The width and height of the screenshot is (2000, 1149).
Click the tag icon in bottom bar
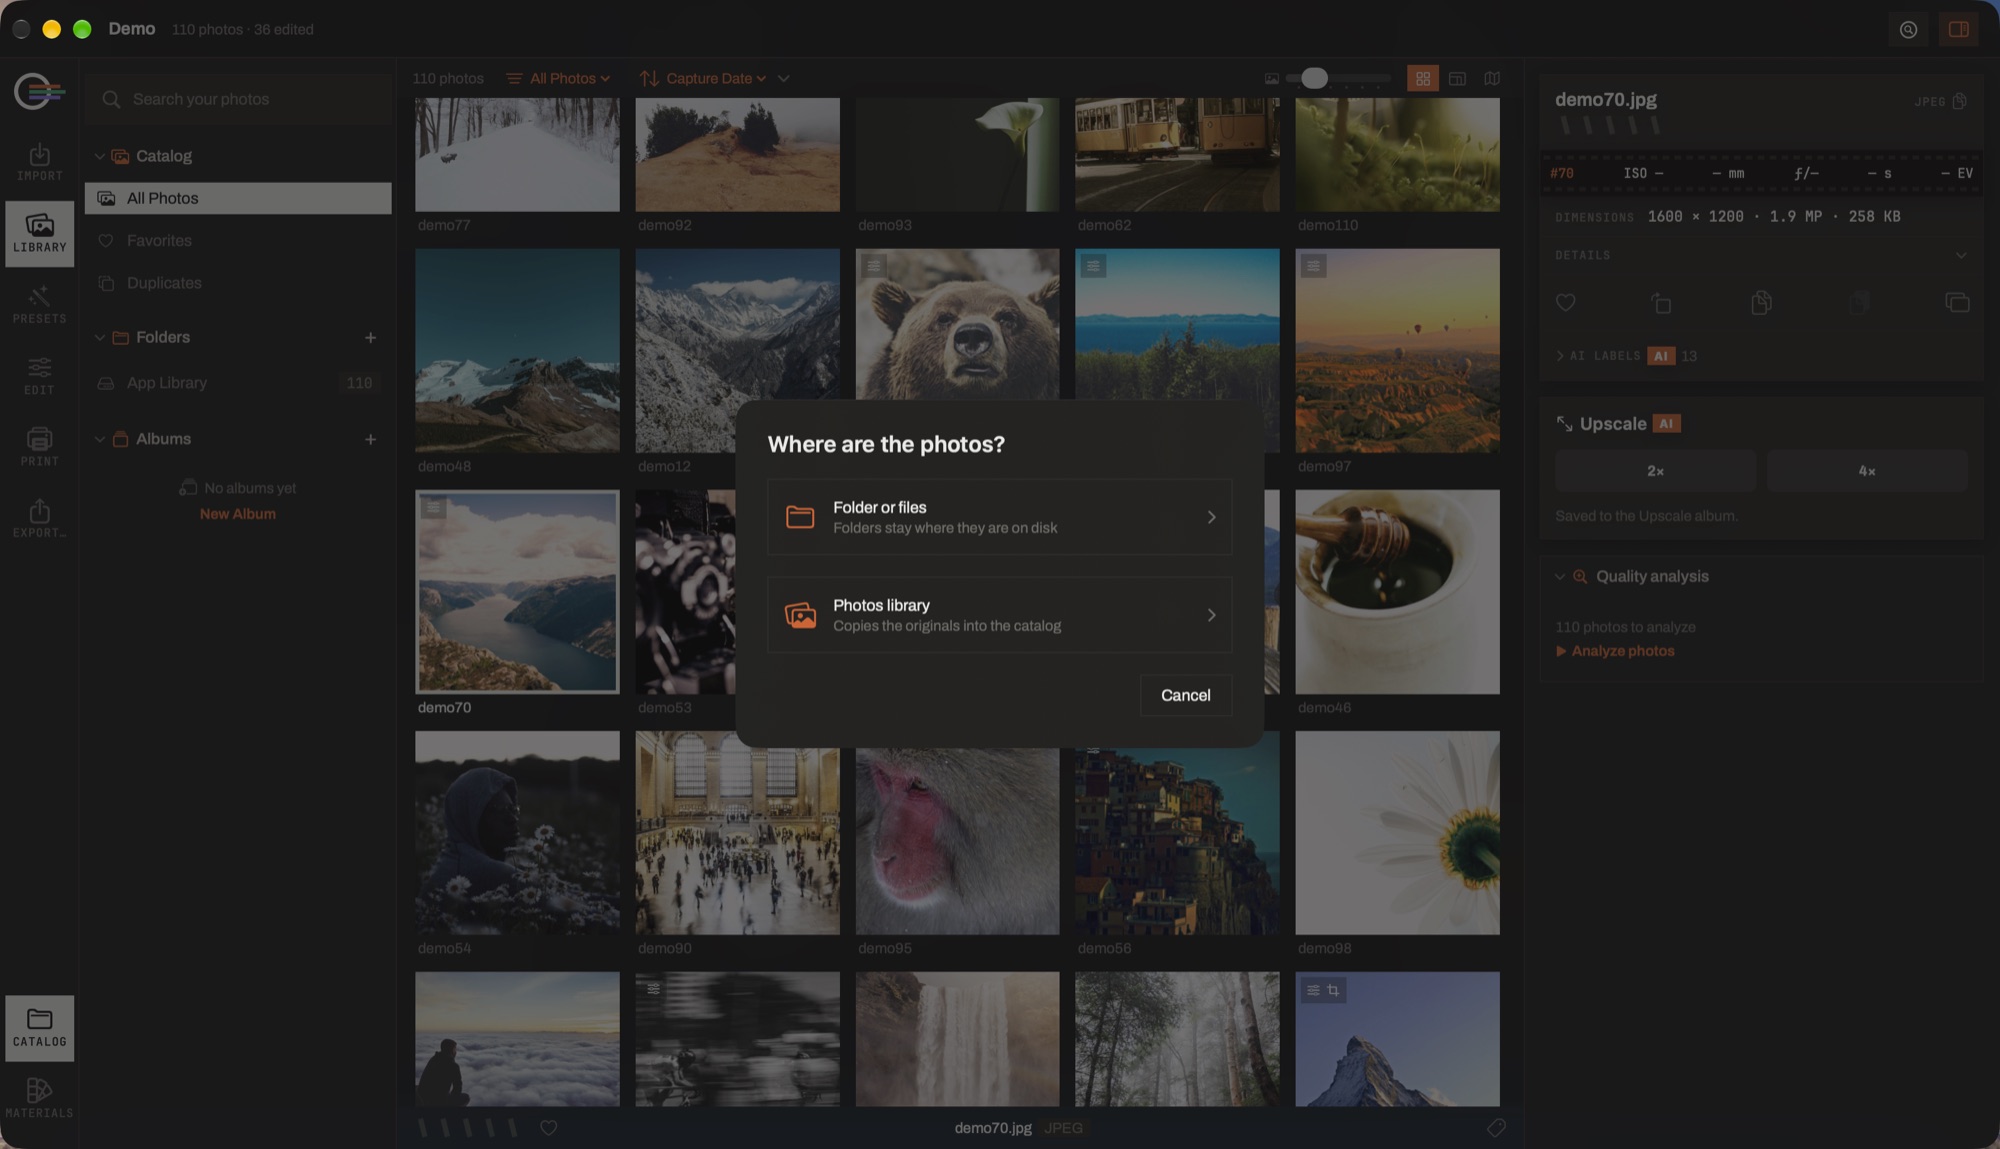(x=1495, y=1127)
